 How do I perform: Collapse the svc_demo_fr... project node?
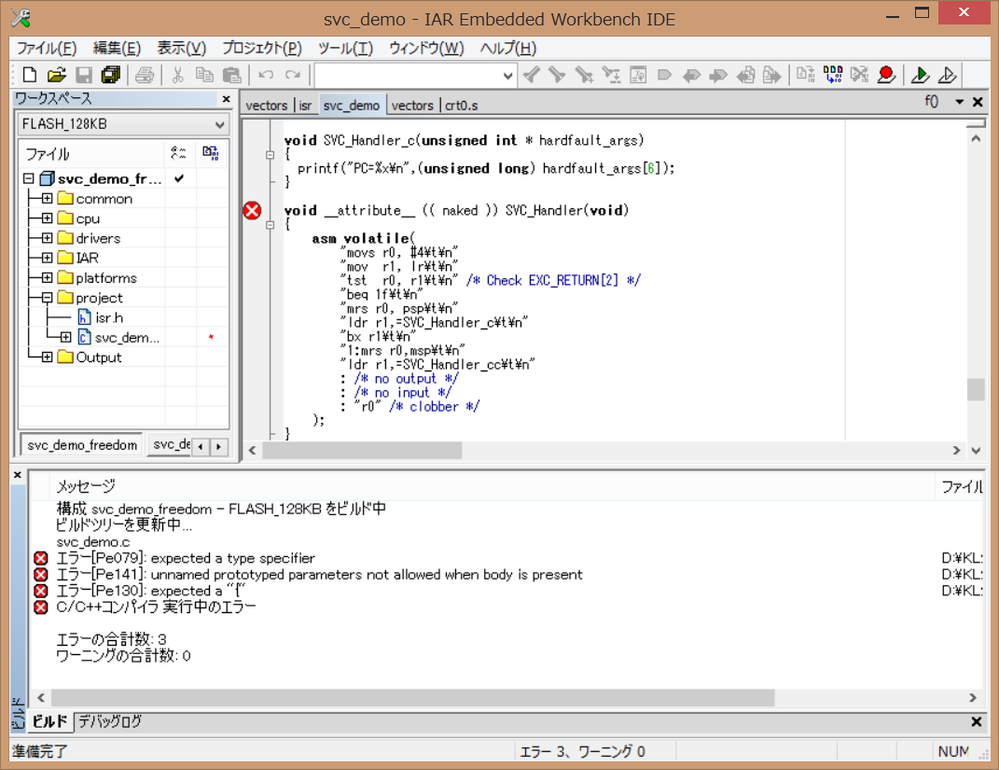[x=28, y=179]
